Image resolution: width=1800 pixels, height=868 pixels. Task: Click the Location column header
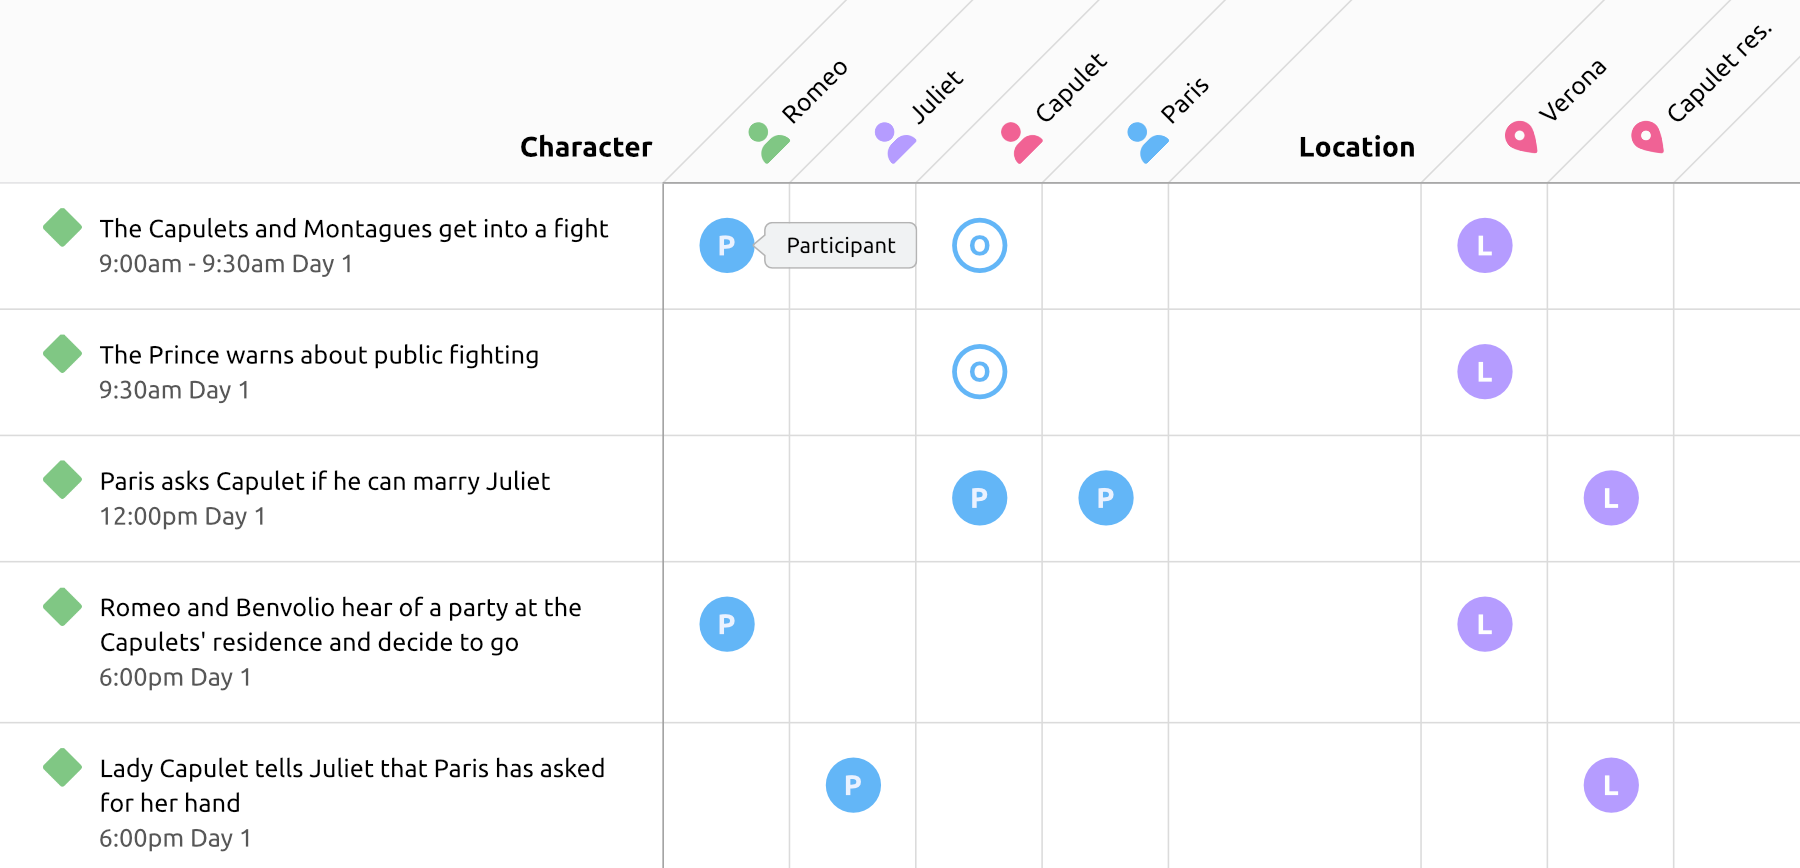(1356, 147)
